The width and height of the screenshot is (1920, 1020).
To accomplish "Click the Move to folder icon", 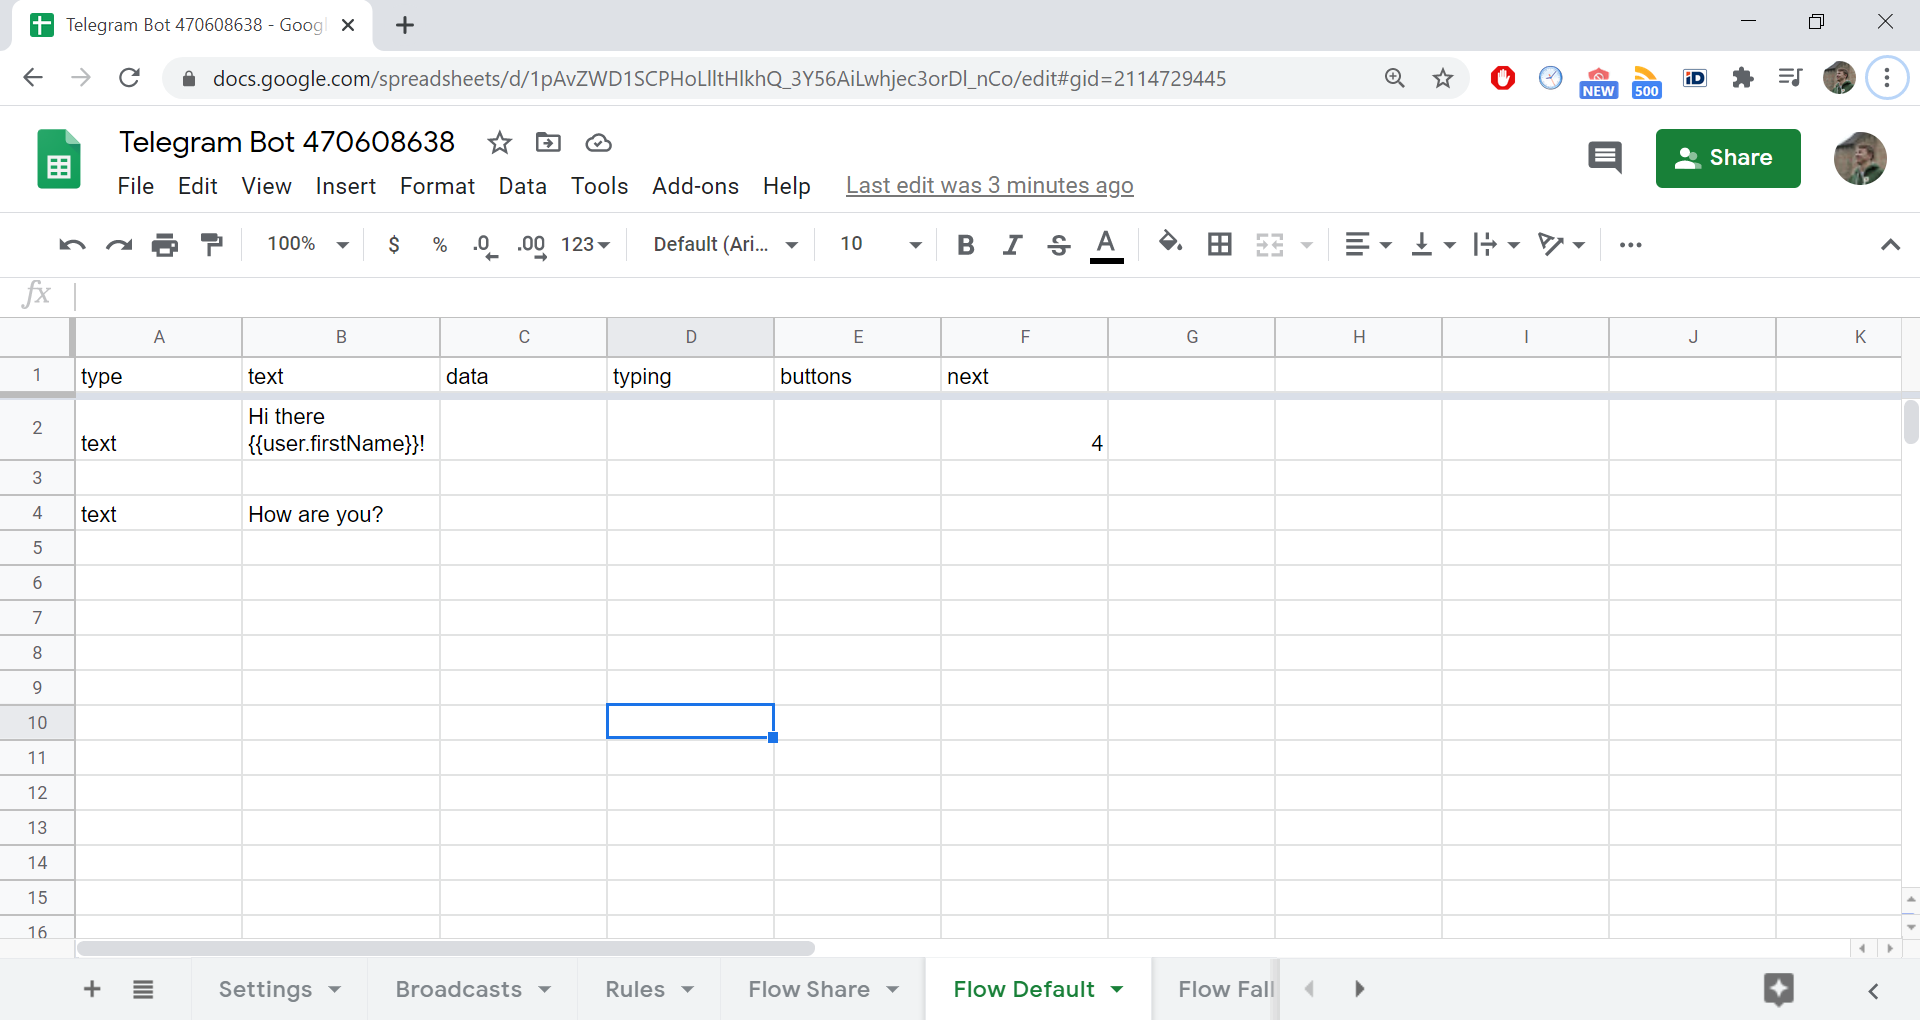I will [548, 143].
